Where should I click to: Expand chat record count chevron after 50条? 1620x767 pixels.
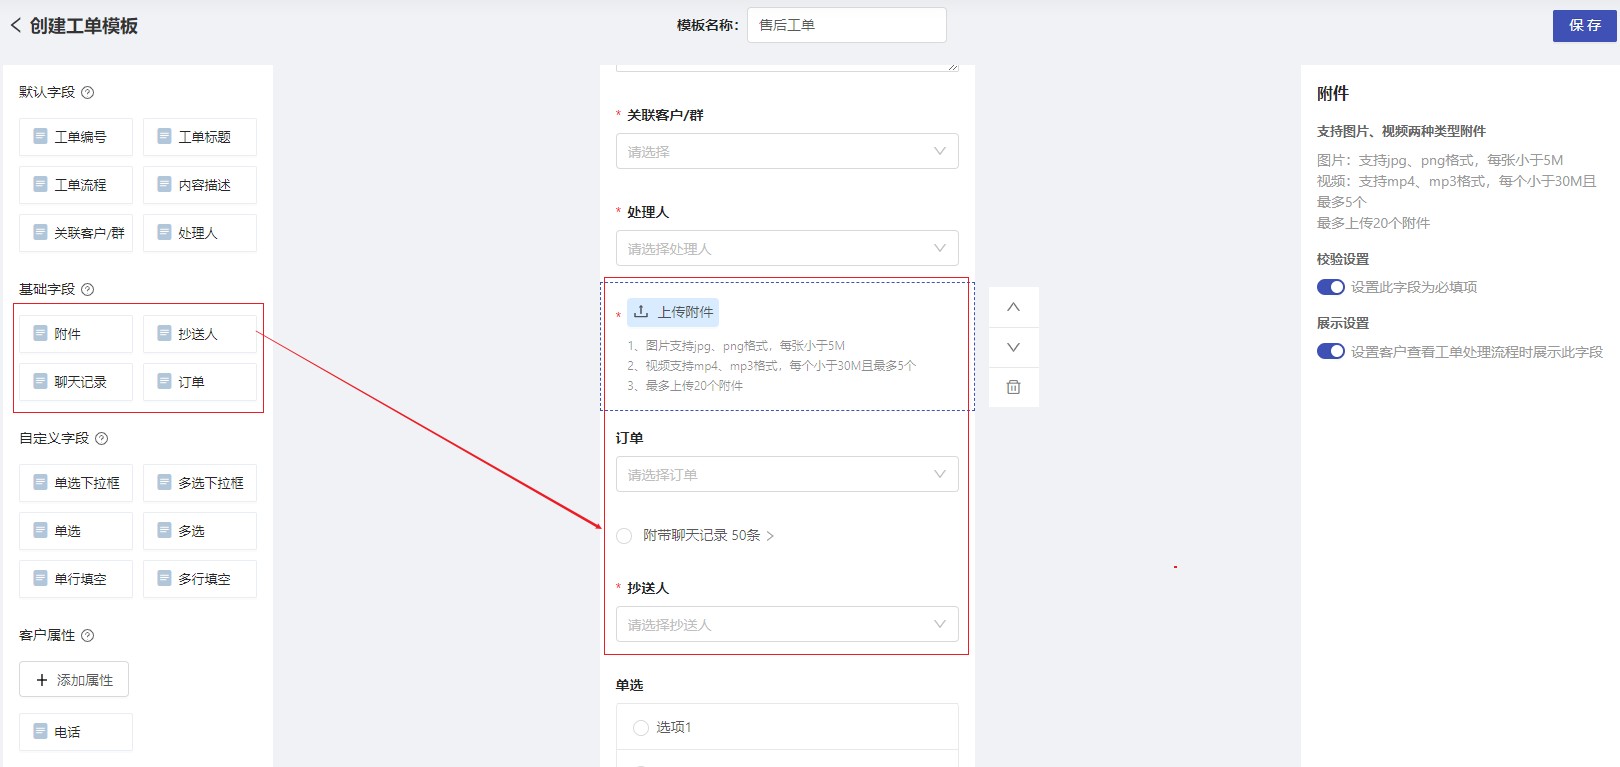point(770,536)
